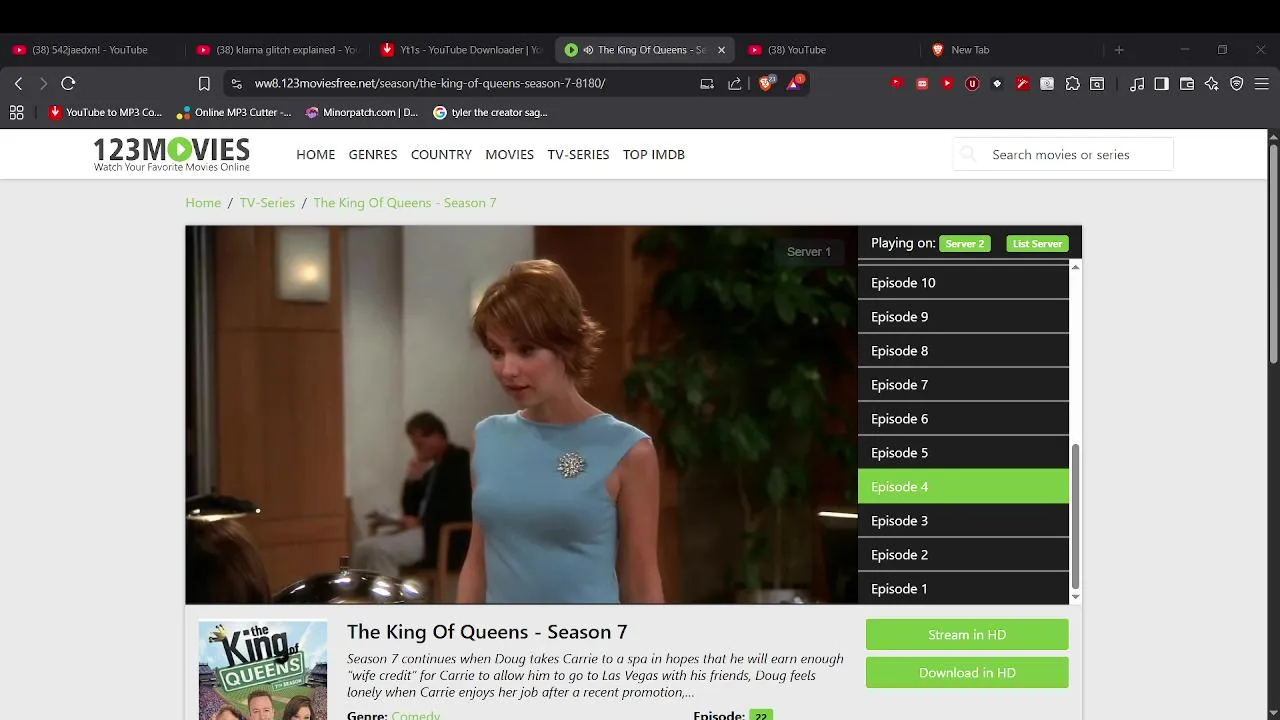This screenshot has height=720, width=1280.
Task: Click the Download in HD button
Action: [x=967, y=673]
